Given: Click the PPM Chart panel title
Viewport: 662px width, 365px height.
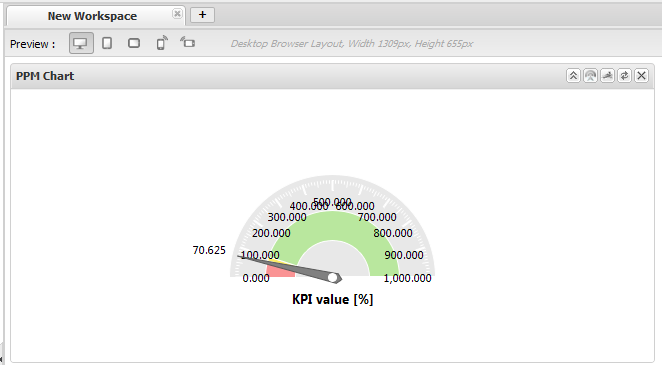Looking at the screenshot, I should click(45, 76).
